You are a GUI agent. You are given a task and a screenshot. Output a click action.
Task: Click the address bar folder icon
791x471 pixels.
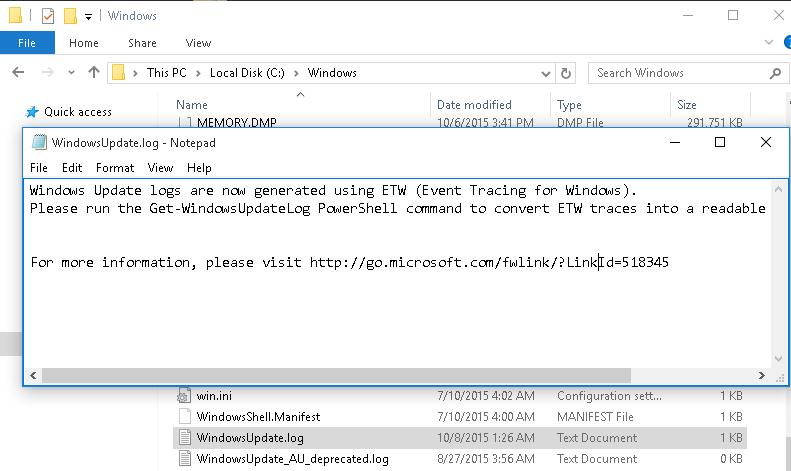119,73
